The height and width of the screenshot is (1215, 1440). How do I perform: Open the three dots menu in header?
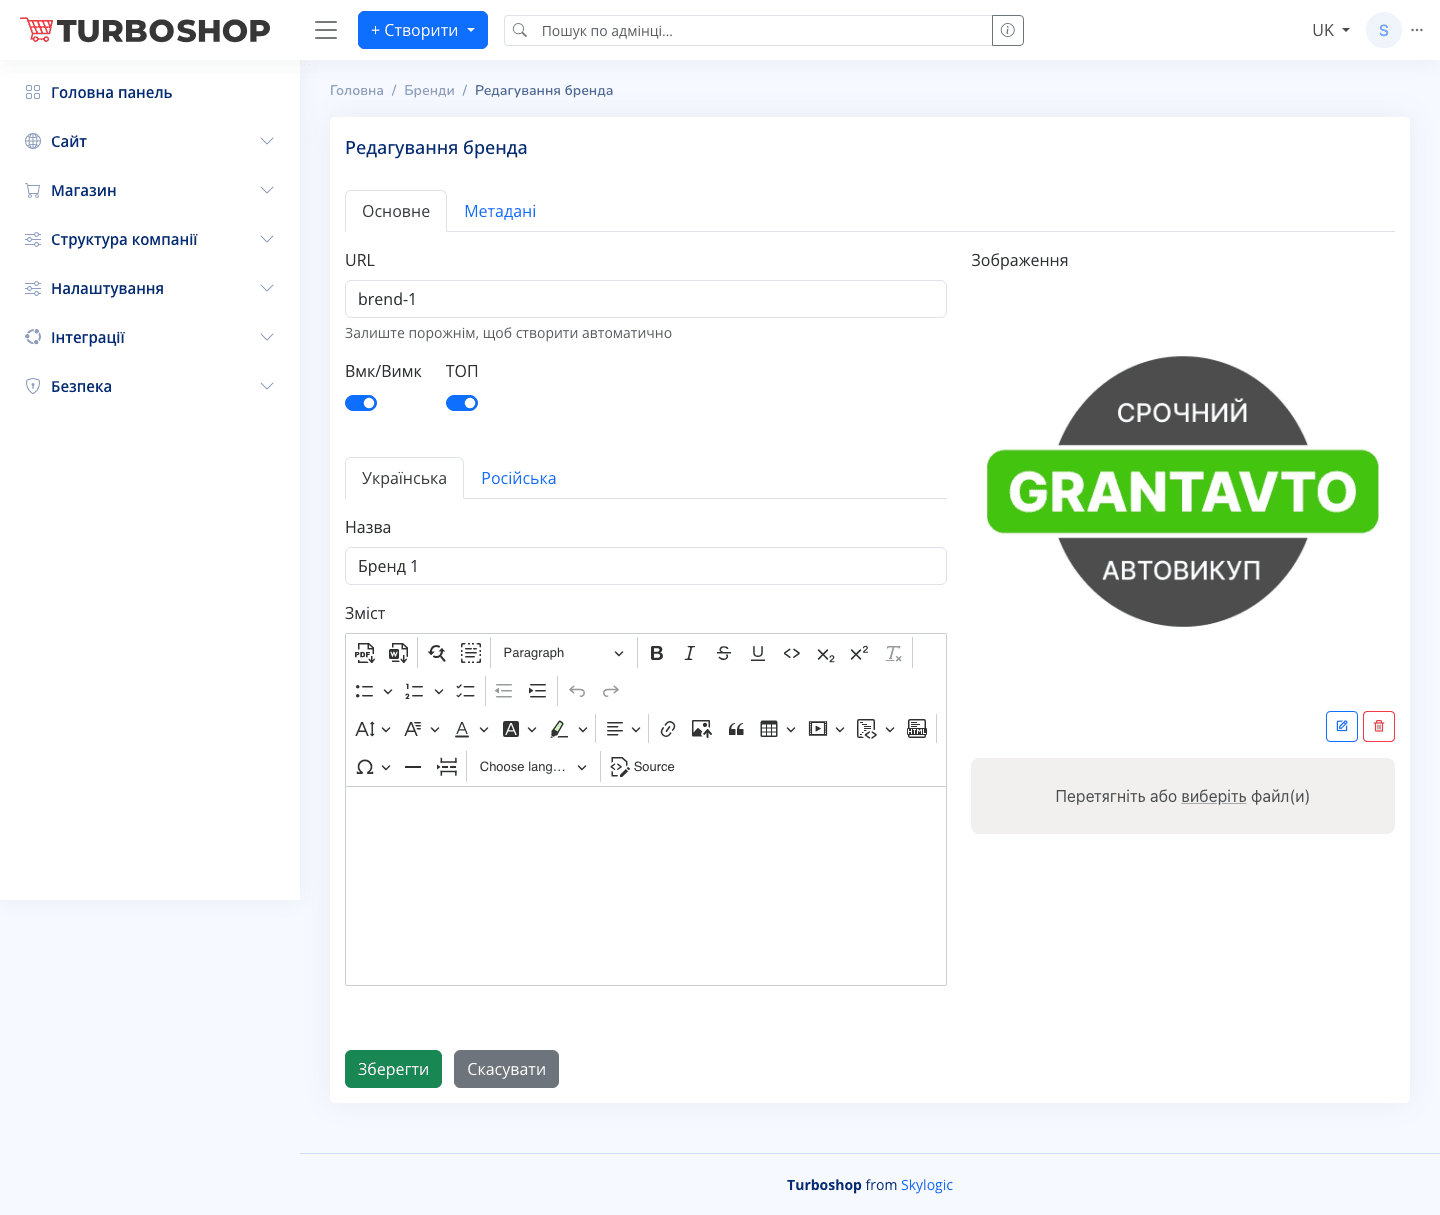point(1417,30)
